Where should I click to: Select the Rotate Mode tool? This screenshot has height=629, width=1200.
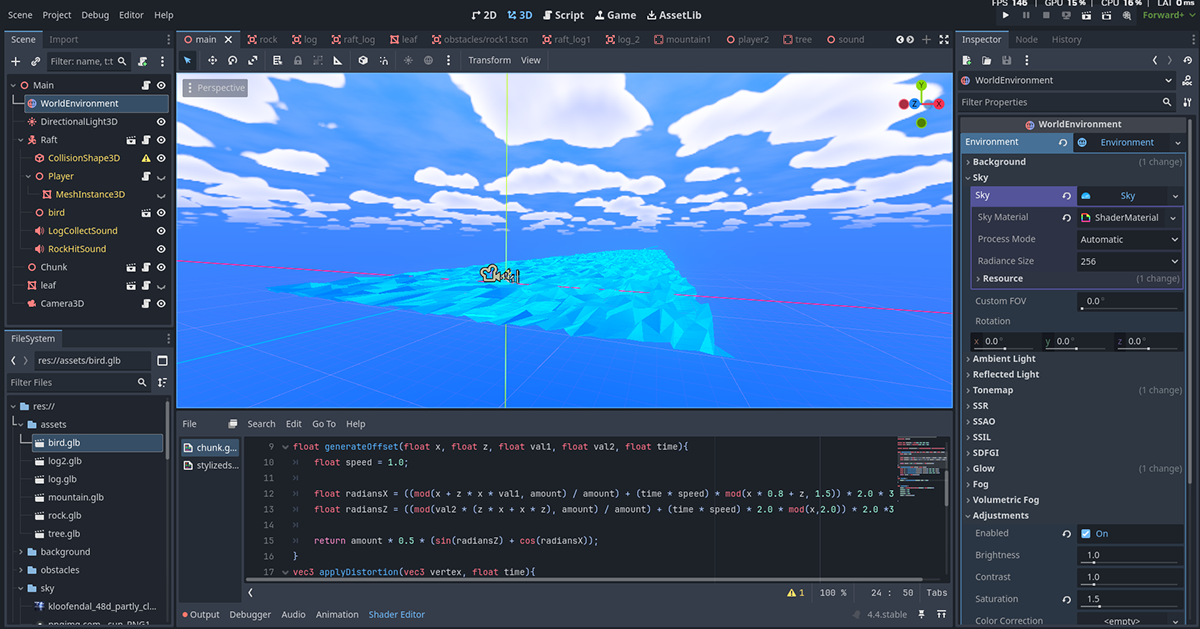[x=232, y=60]
